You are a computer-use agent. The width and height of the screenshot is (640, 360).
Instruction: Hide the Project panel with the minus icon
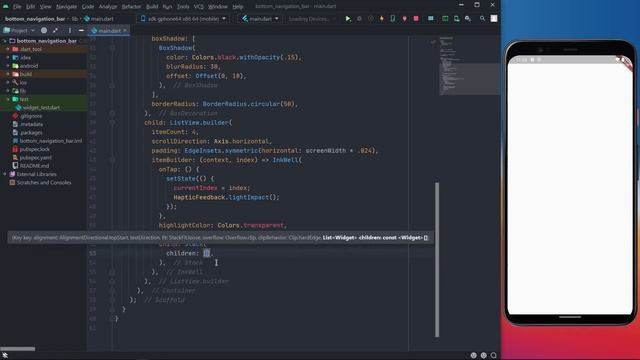[x=81, y=31]
